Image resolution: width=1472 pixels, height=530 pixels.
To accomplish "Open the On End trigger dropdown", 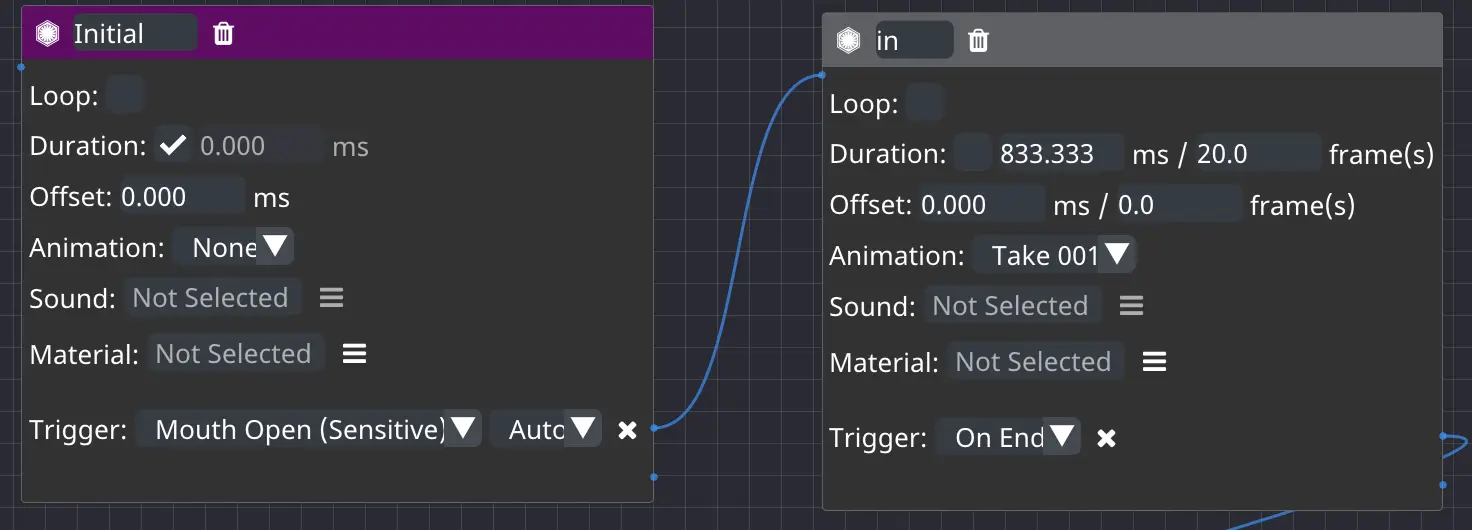I will [x=1008, y=438].
